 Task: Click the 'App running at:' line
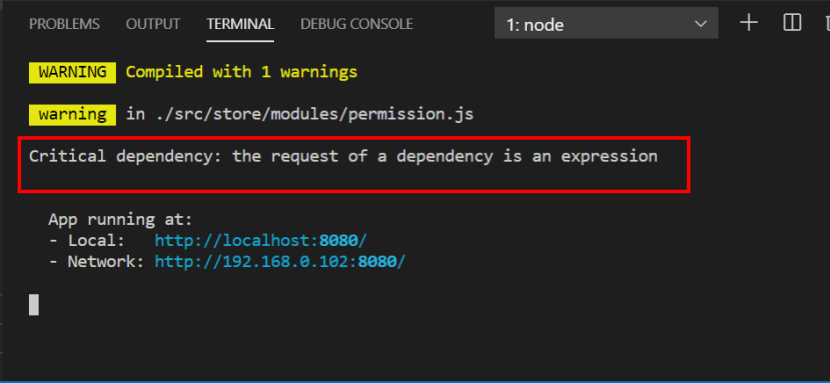(121, 219)
